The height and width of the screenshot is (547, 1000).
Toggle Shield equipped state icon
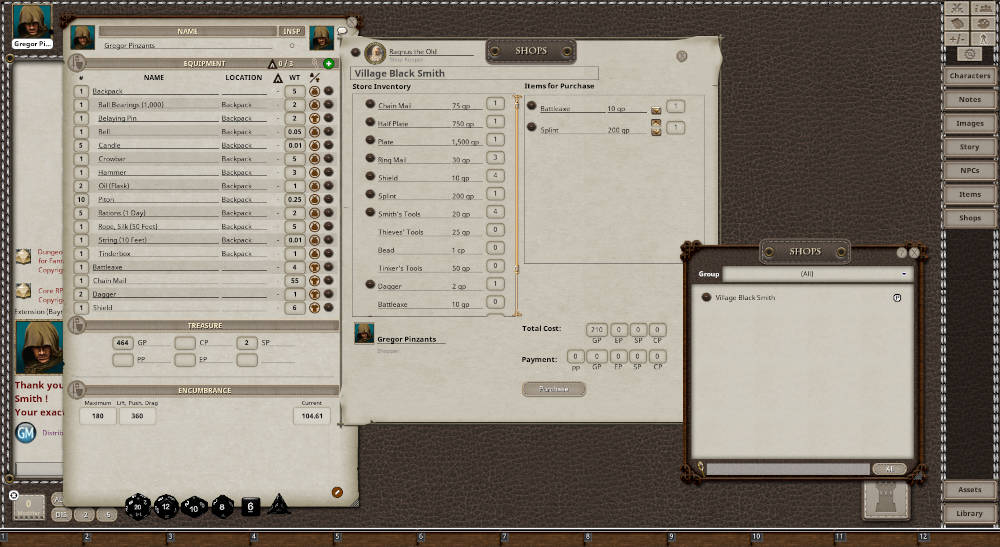[x=314, y=307]
